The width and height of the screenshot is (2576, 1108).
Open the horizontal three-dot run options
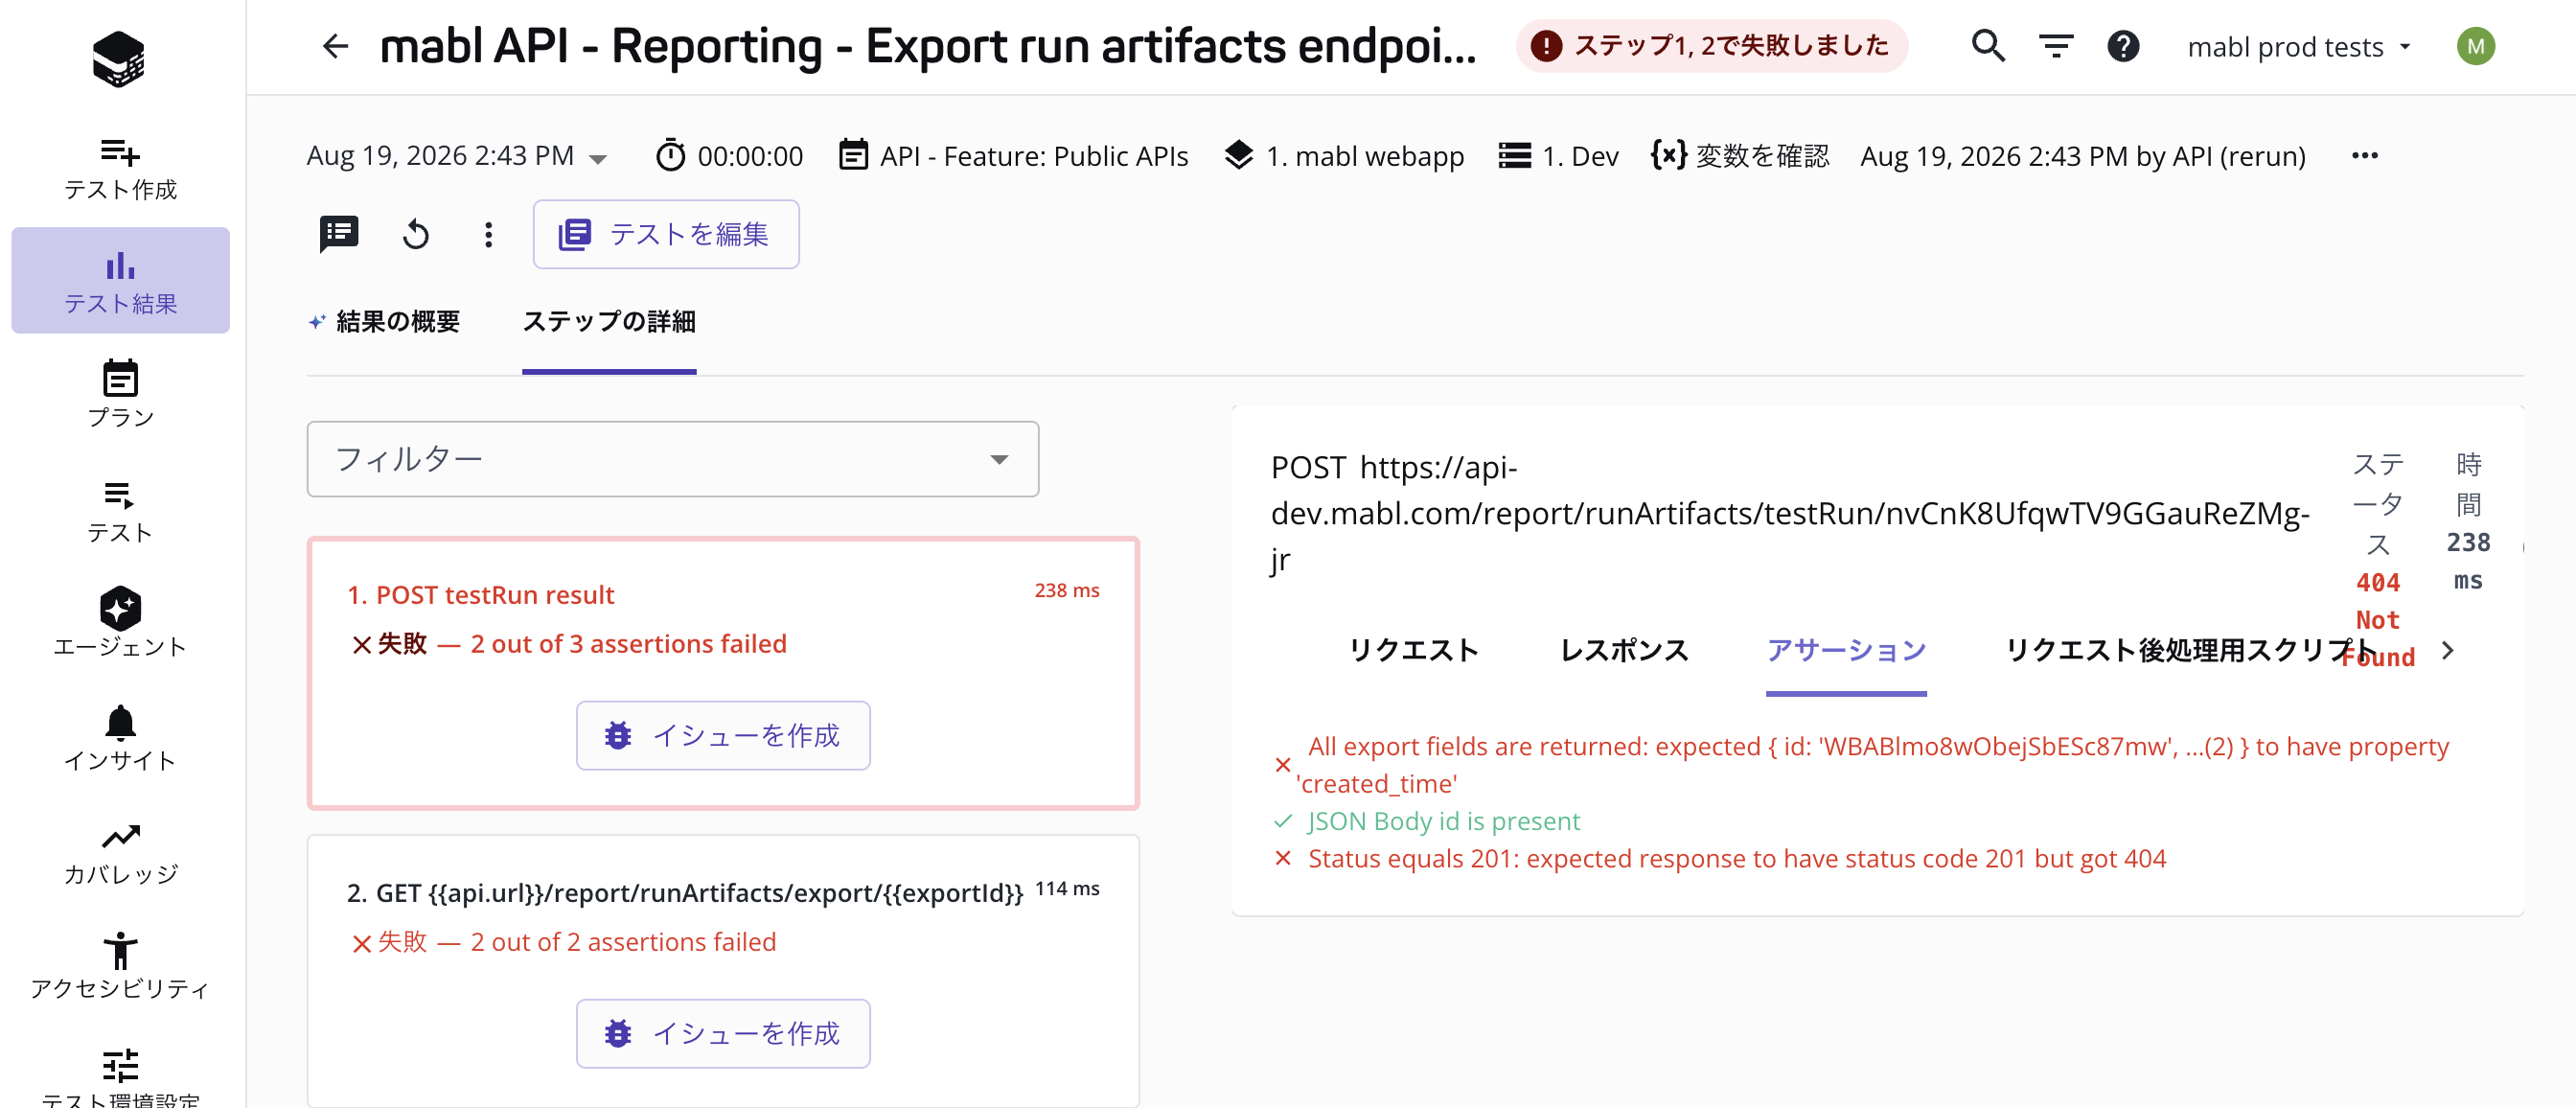[2364, 156]
